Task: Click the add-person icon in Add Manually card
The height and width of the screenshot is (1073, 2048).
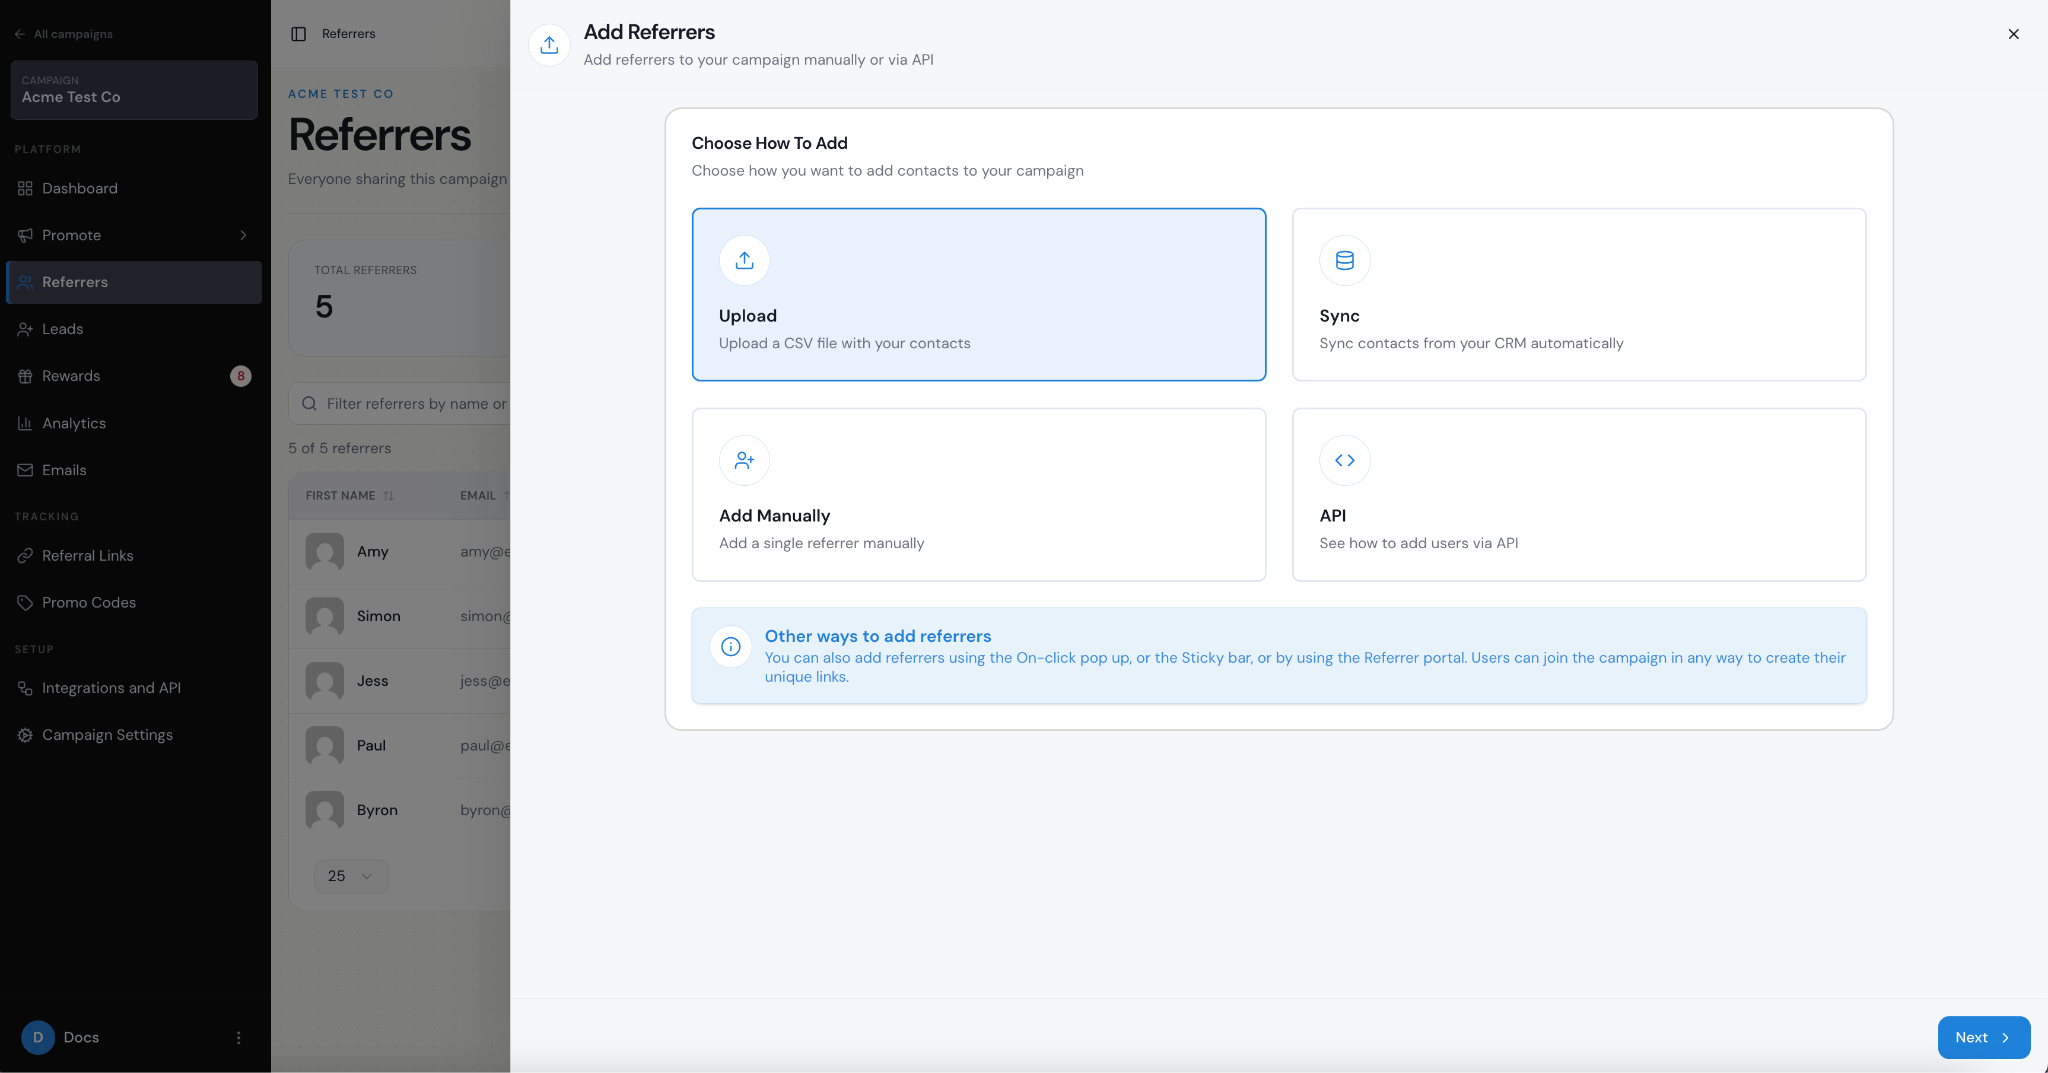Action: (x=744, y=460)
